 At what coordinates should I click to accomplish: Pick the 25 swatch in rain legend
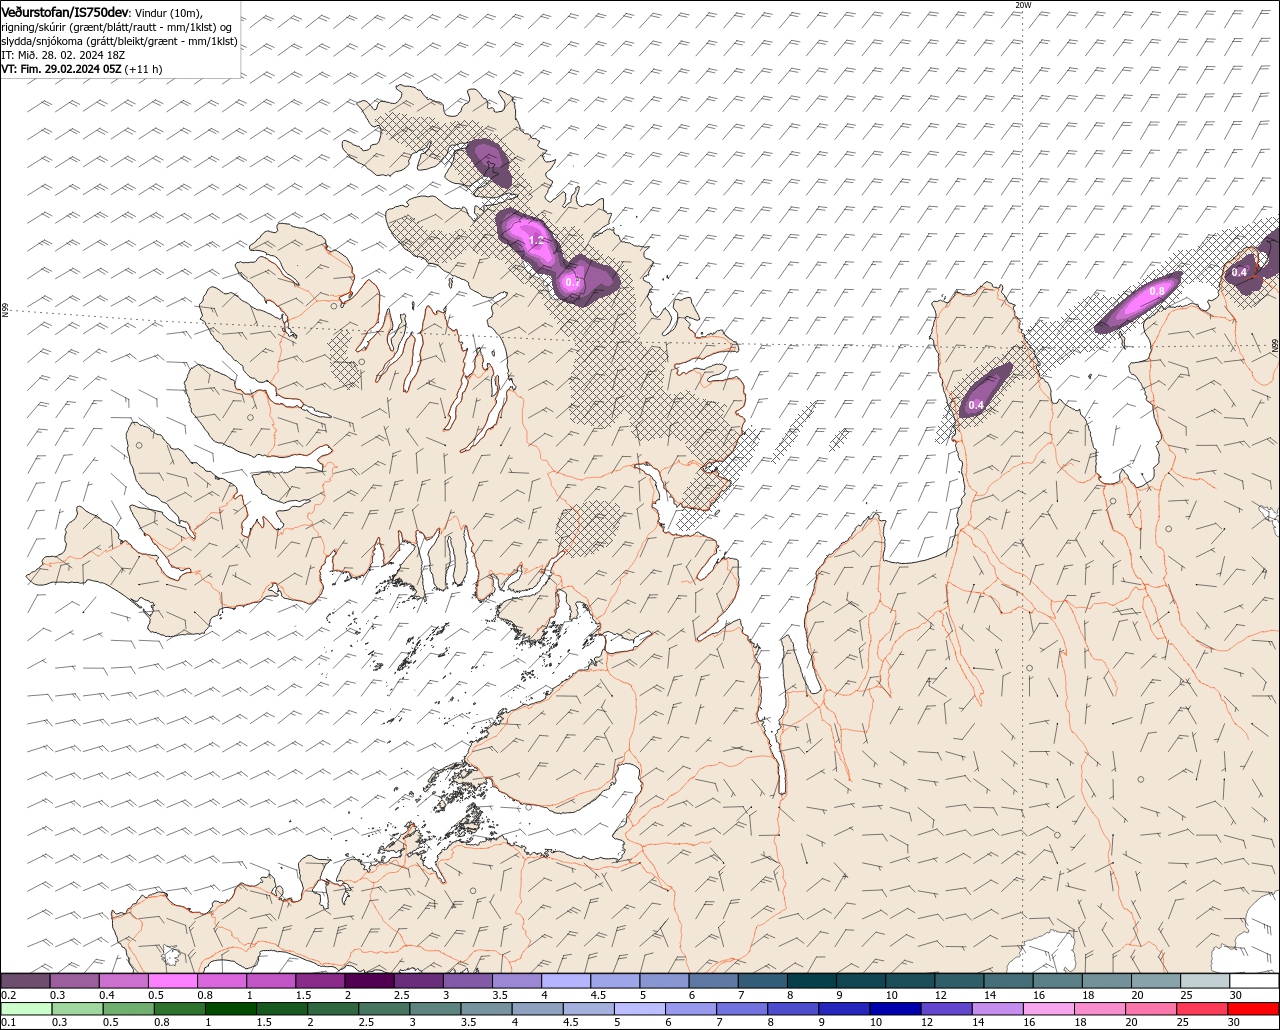[1203, 1008]
